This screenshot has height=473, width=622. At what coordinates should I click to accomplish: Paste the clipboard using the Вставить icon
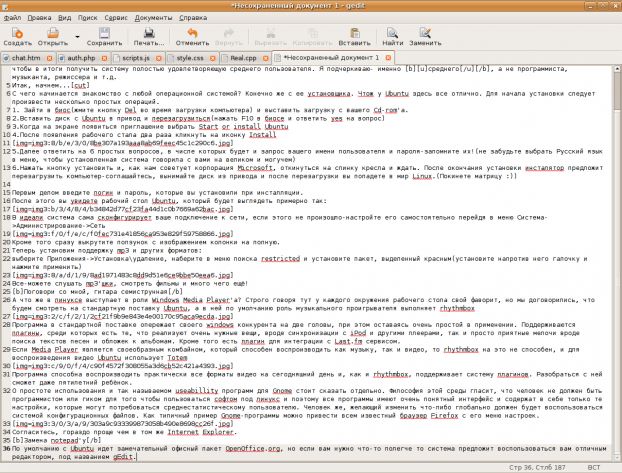(x=349, y=34)
